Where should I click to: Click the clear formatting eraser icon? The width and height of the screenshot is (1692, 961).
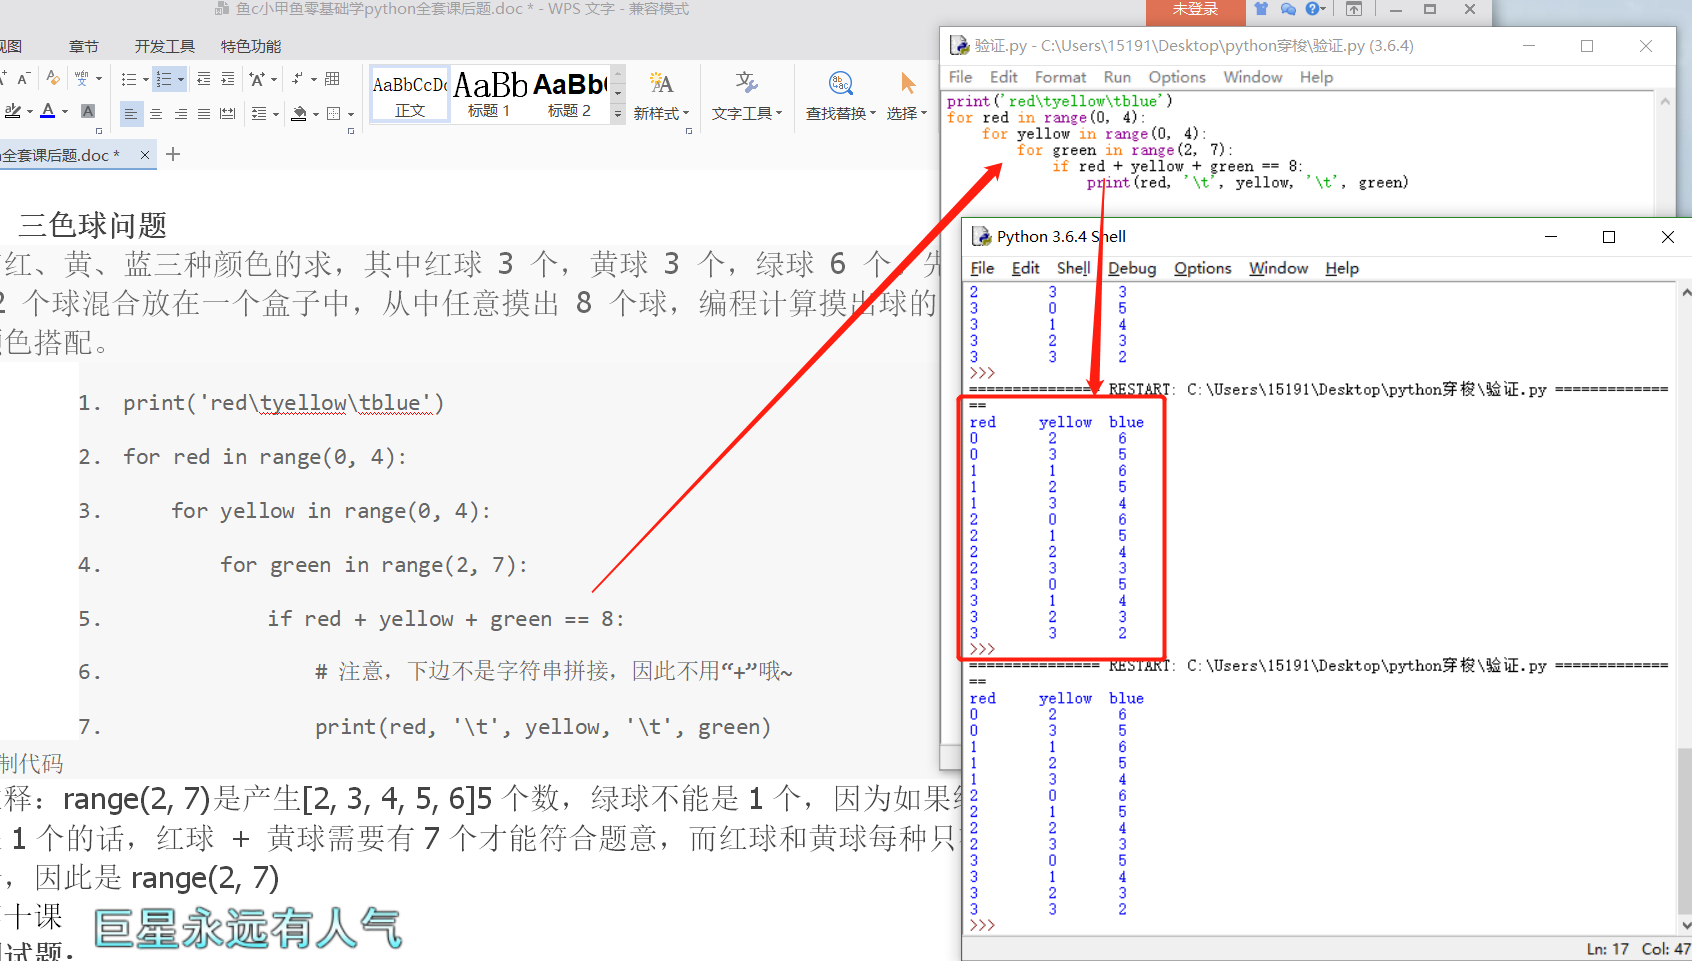tap(53, 78)
